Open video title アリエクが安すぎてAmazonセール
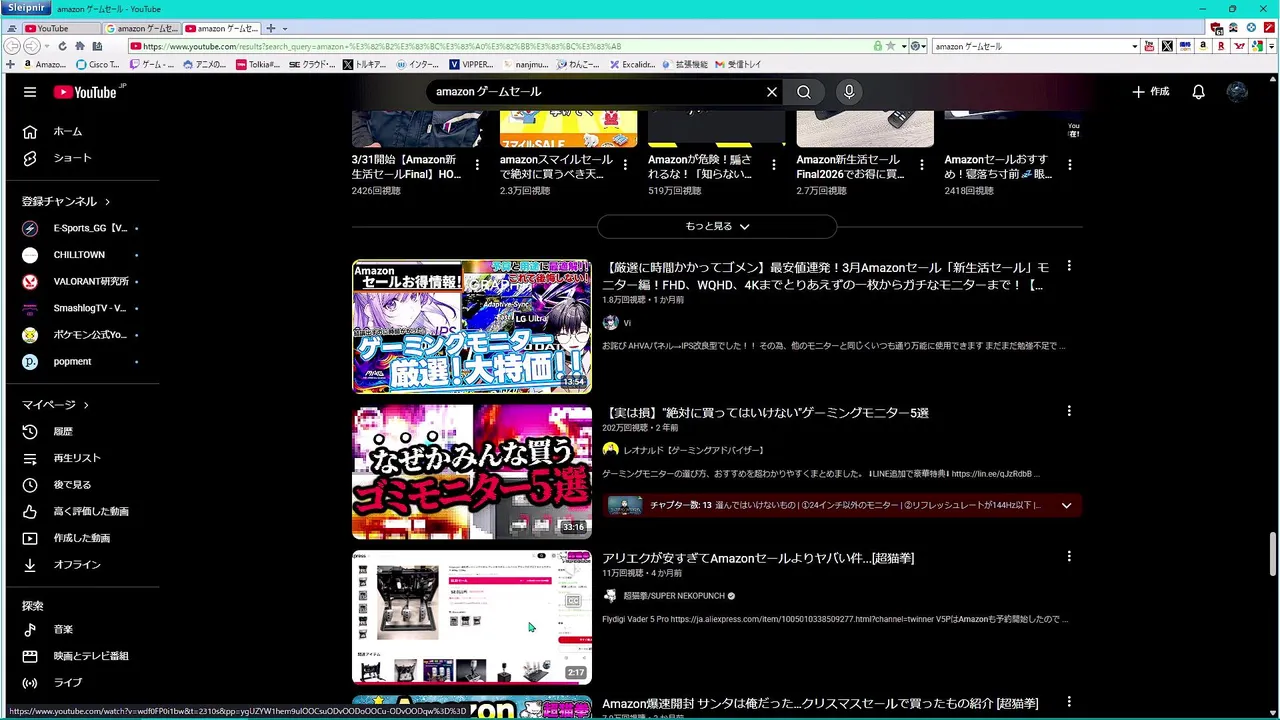Screen dimensions: 1280x720 click(x=758, y=558)
